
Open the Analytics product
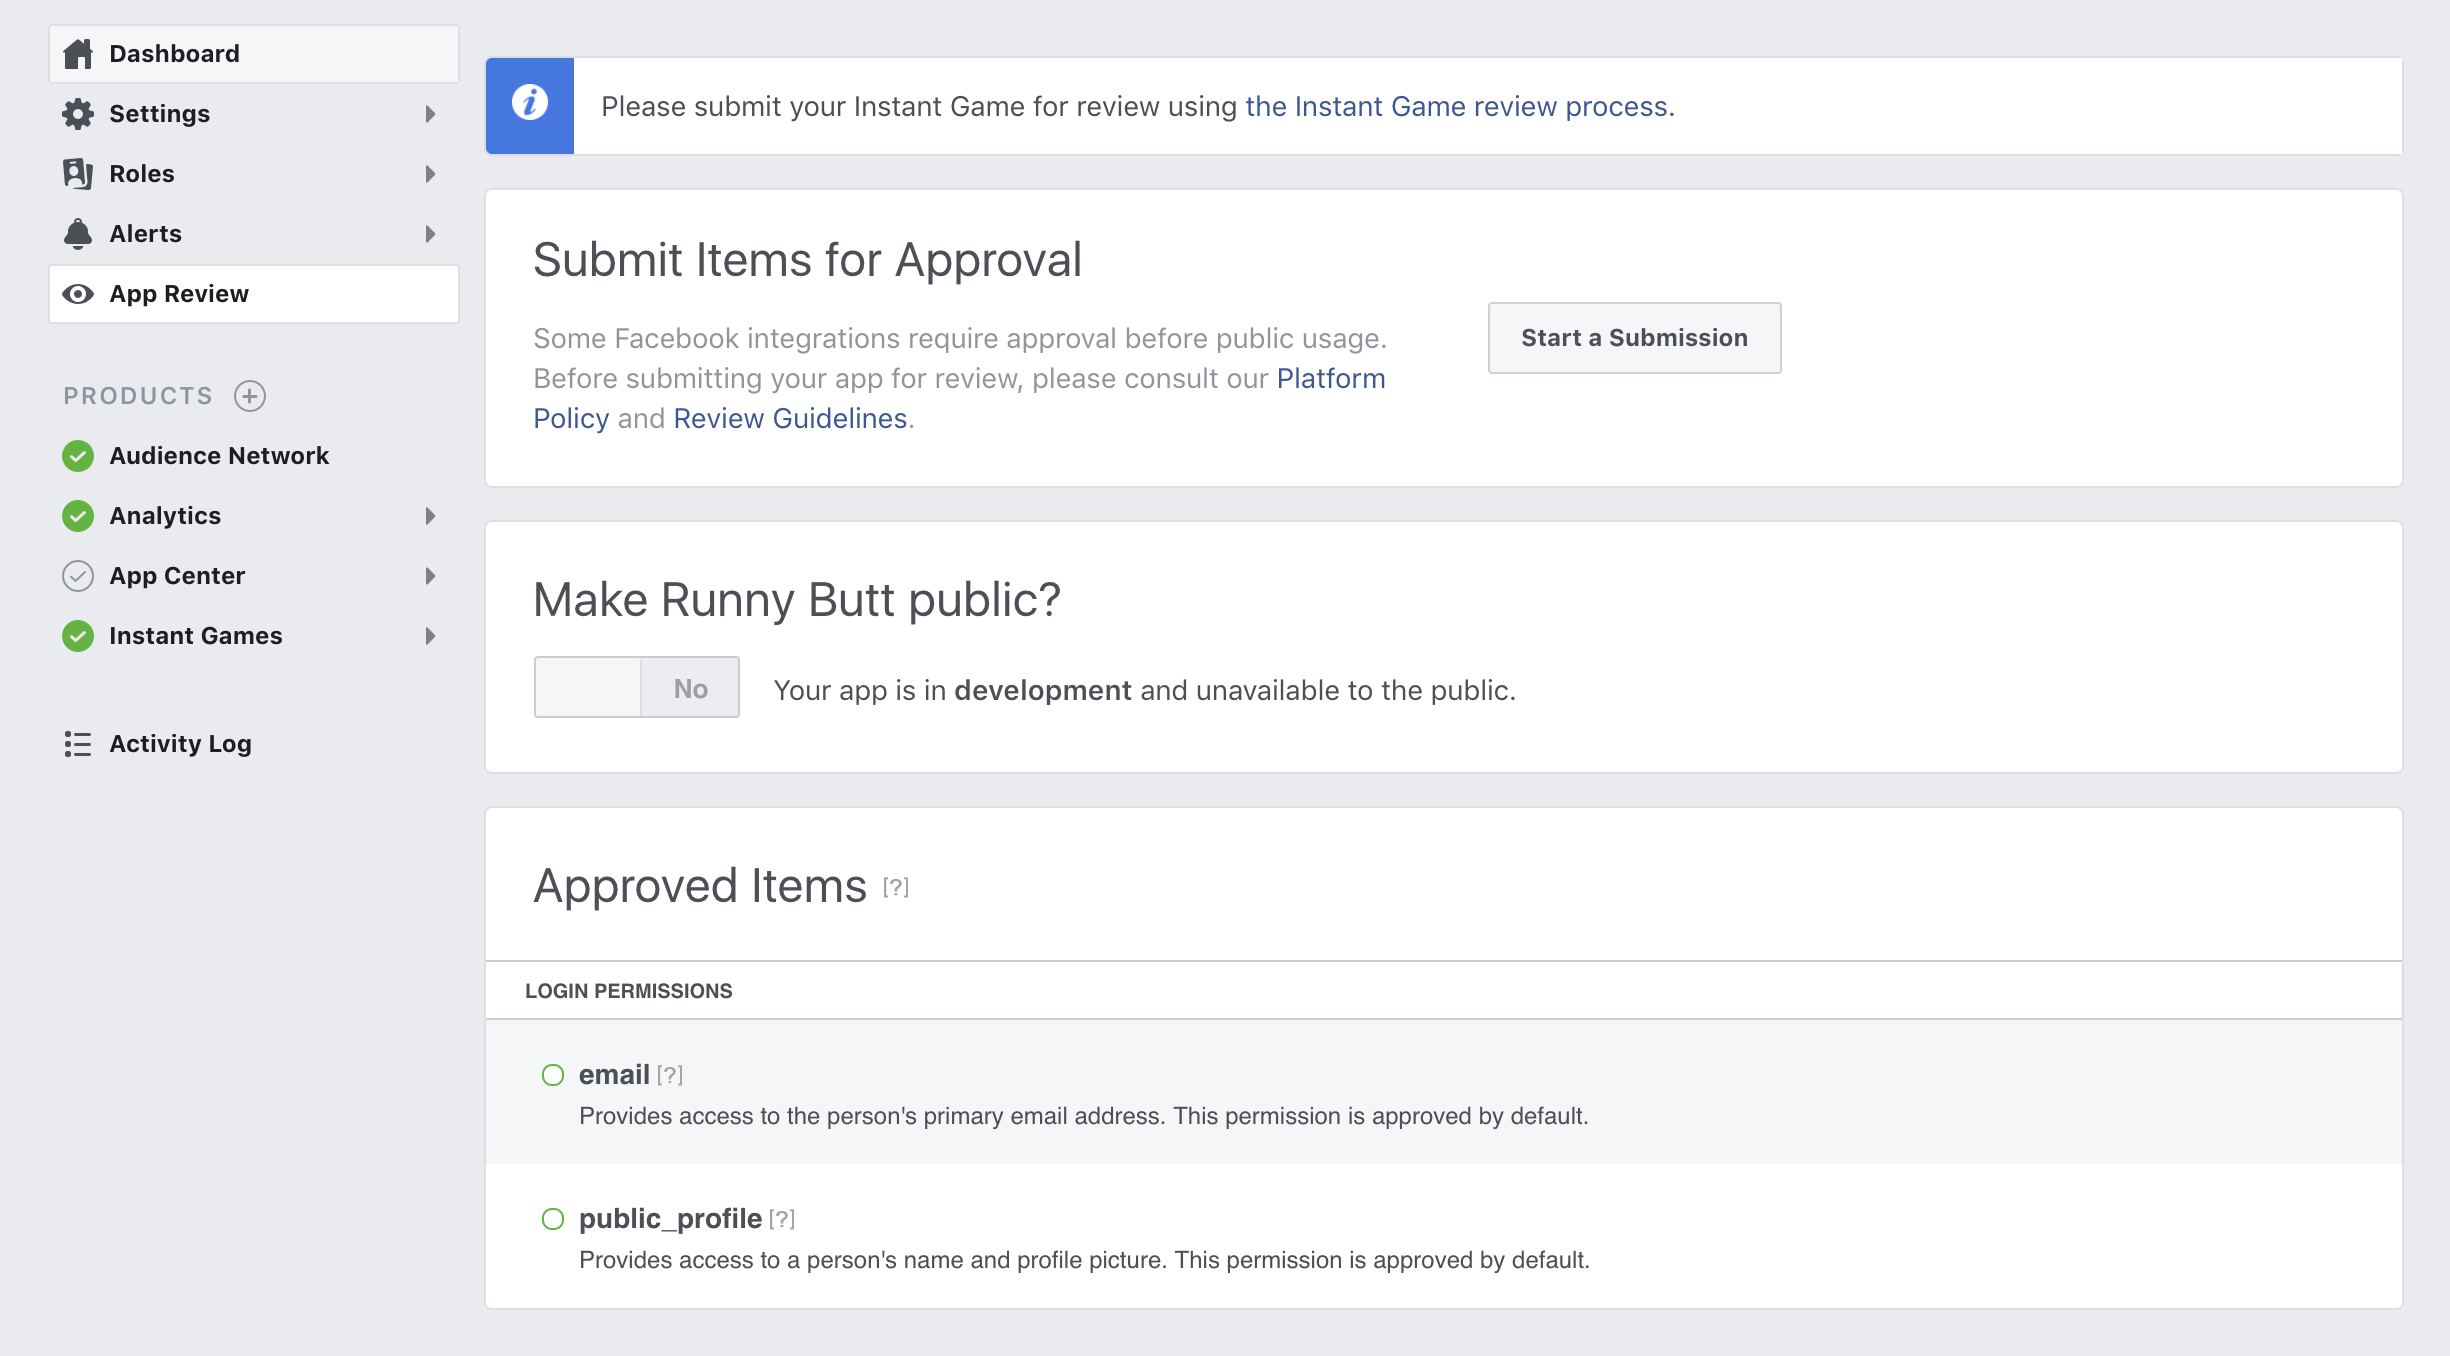coord(254,516)
